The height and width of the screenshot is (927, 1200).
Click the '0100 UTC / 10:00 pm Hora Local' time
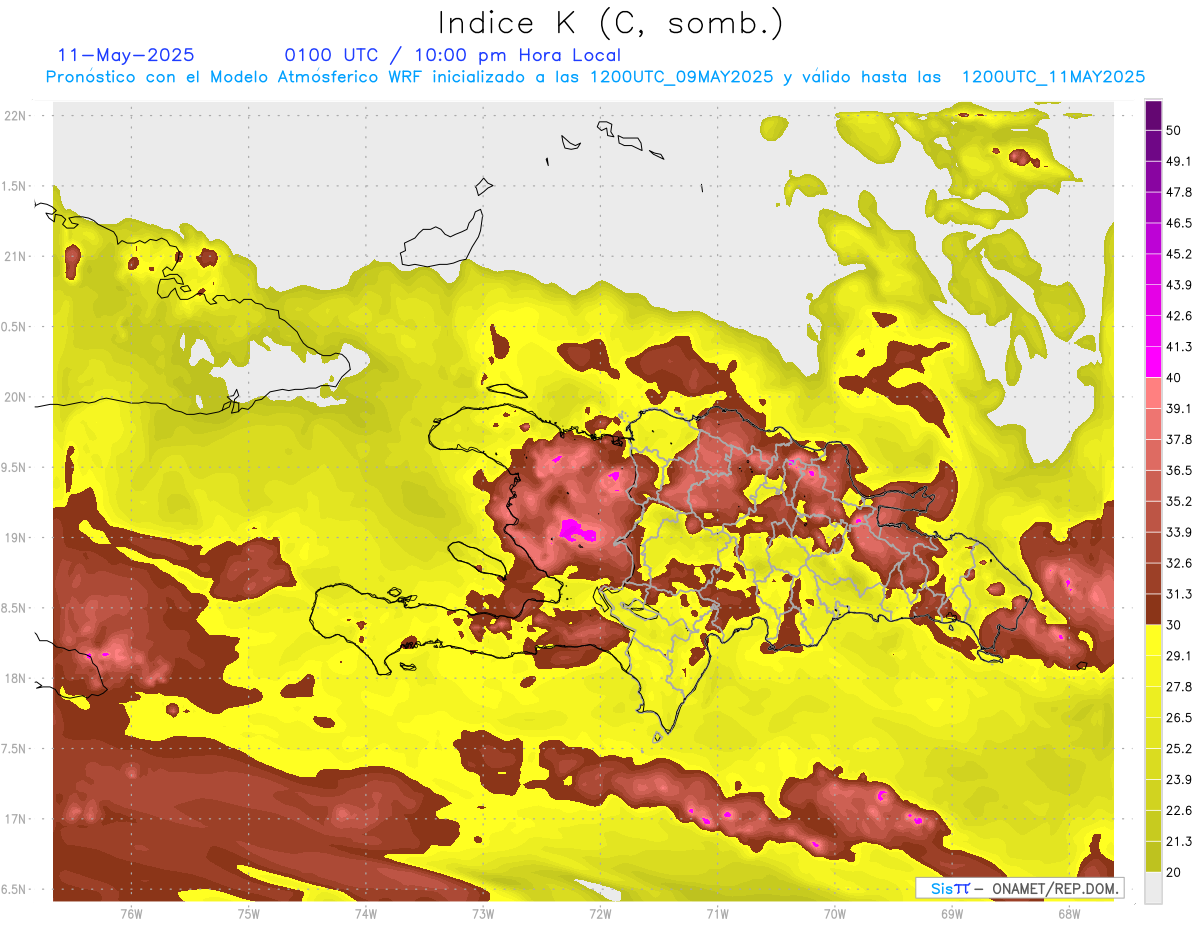[452, 55]
